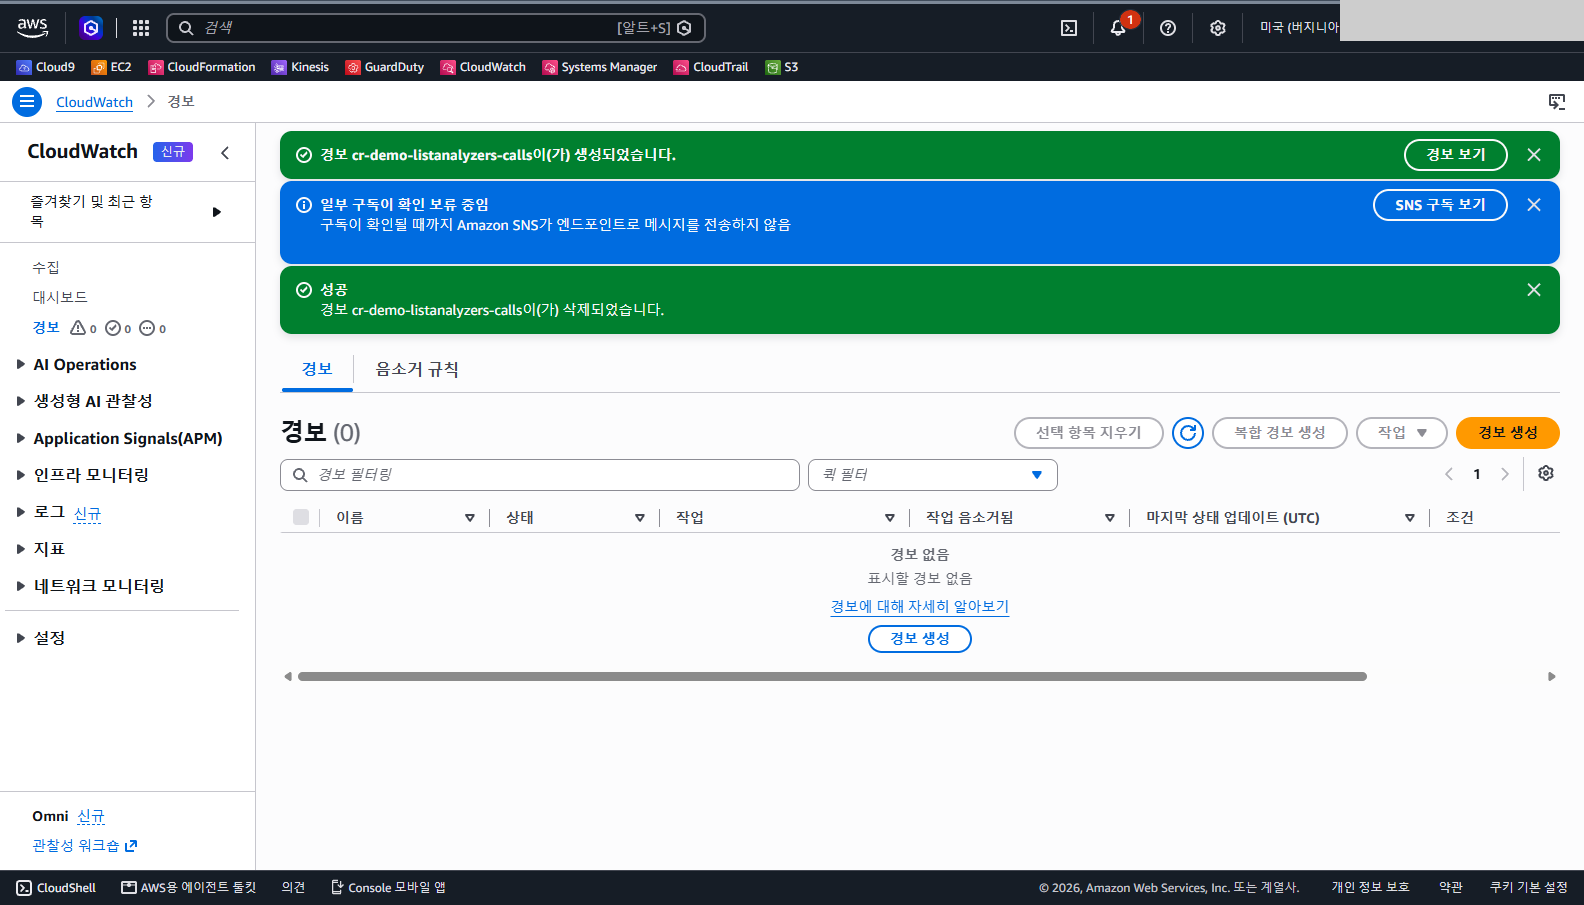
Task: Dismiss the alarm created notification
Action: pos(1534,155)
